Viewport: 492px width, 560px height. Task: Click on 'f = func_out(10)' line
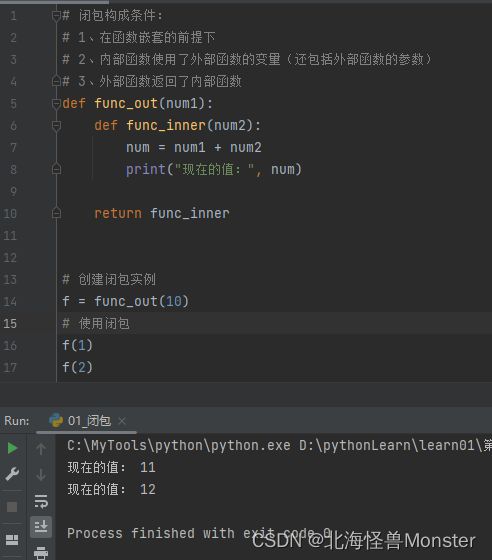pos(125,301)
